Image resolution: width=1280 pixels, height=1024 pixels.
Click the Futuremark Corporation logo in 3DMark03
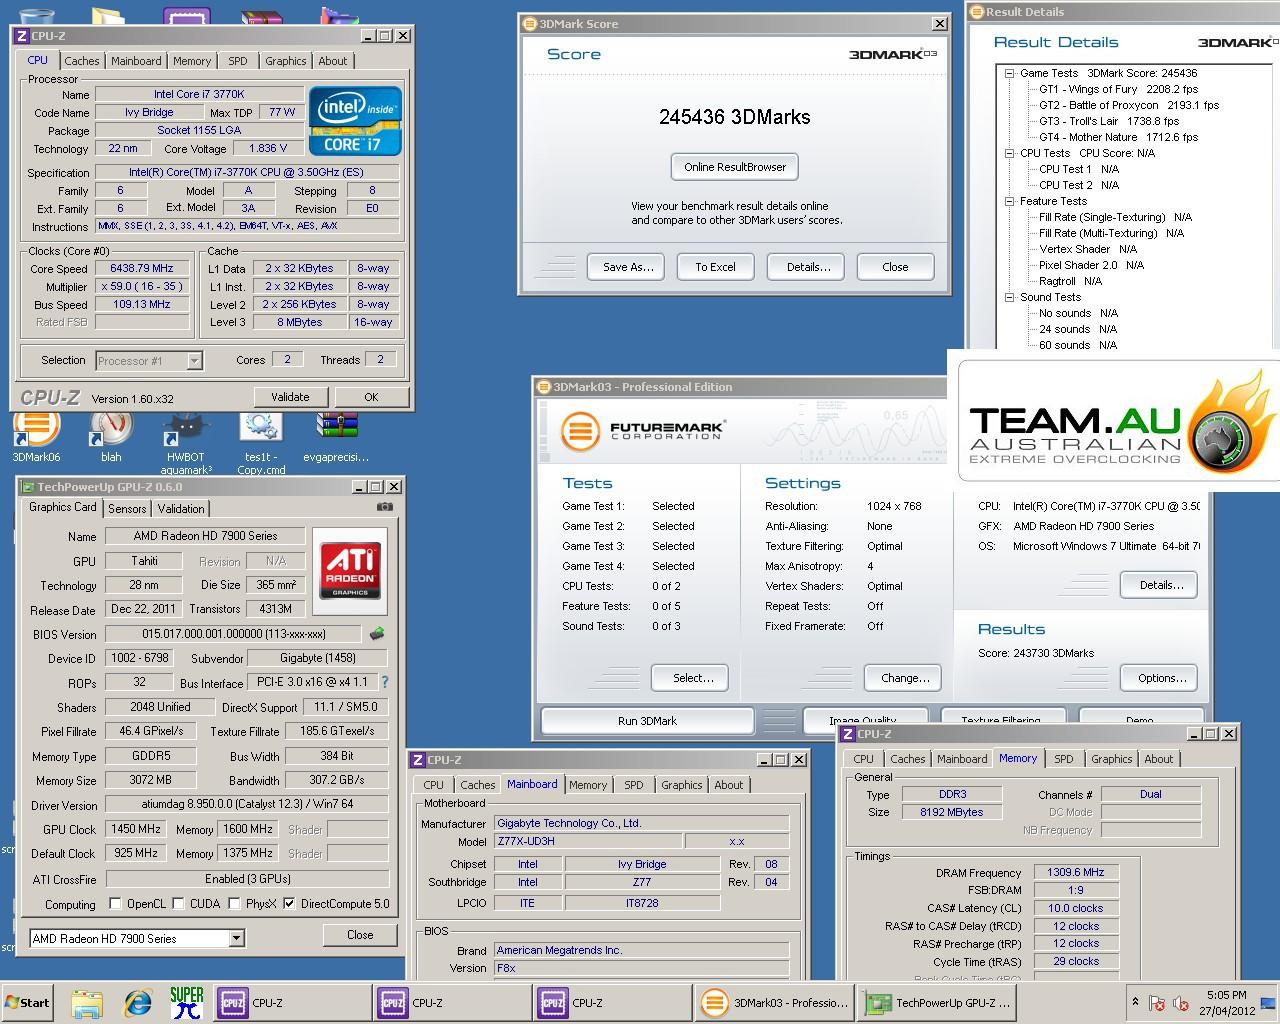pos(642,431)
